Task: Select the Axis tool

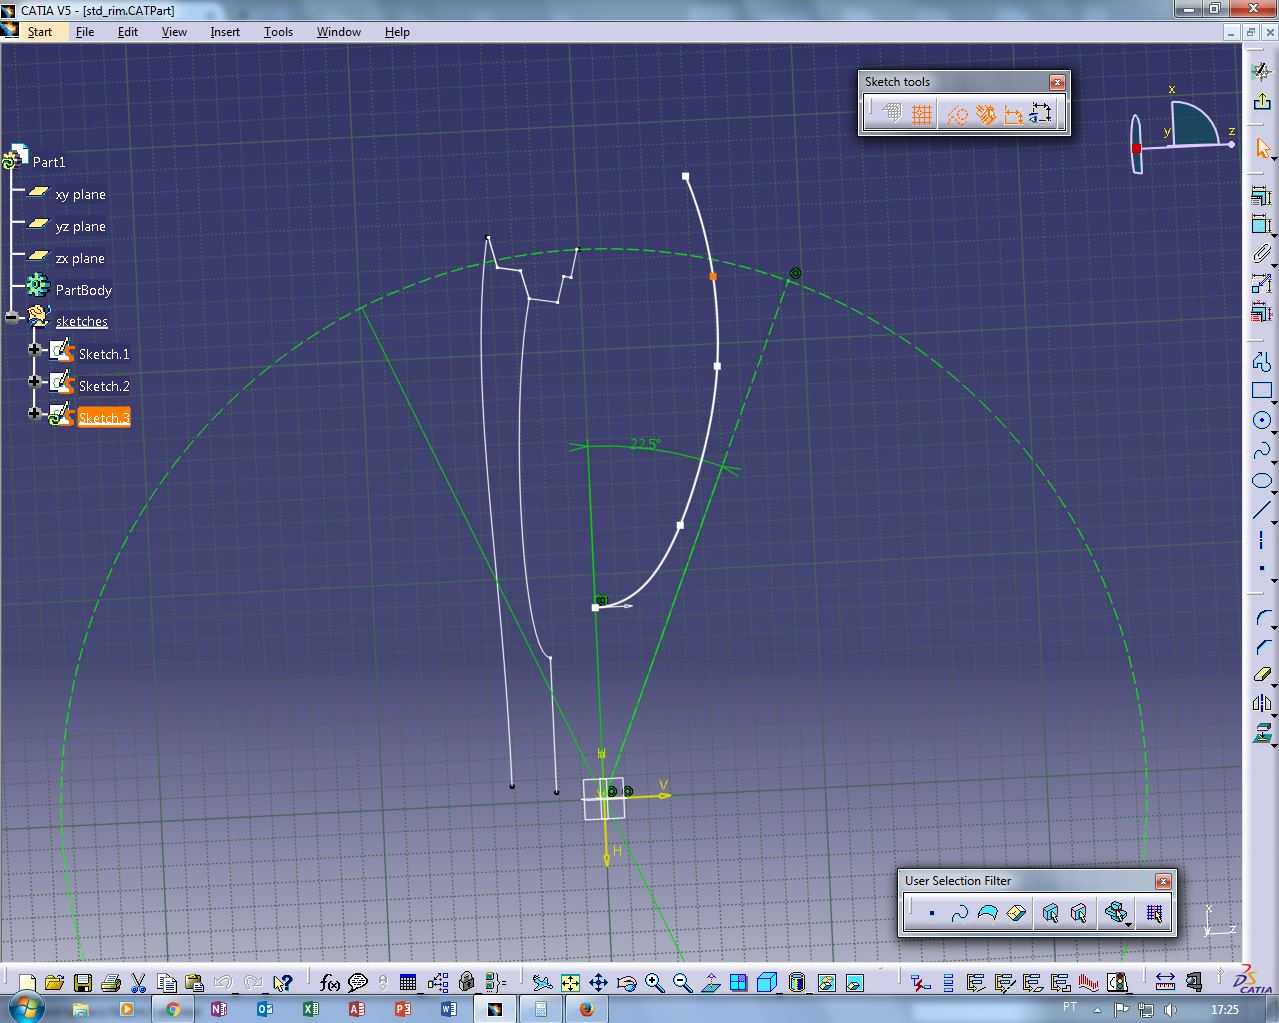Action: (x=1261, y=540)
